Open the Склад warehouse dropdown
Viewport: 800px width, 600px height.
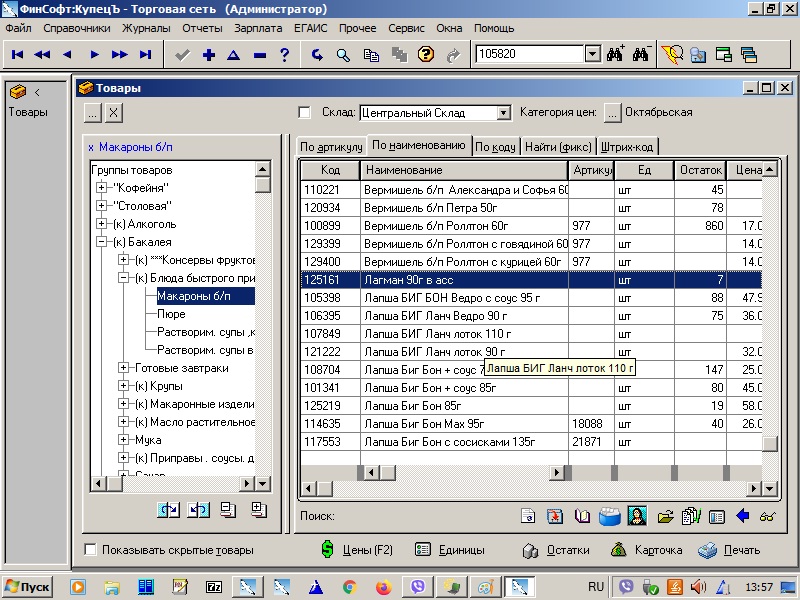503,113
